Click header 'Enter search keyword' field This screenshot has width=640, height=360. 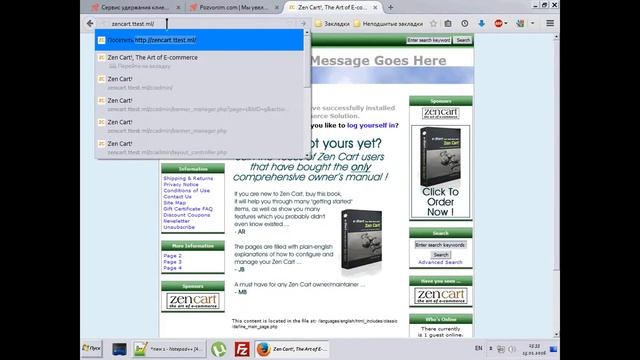pos(429,40)
